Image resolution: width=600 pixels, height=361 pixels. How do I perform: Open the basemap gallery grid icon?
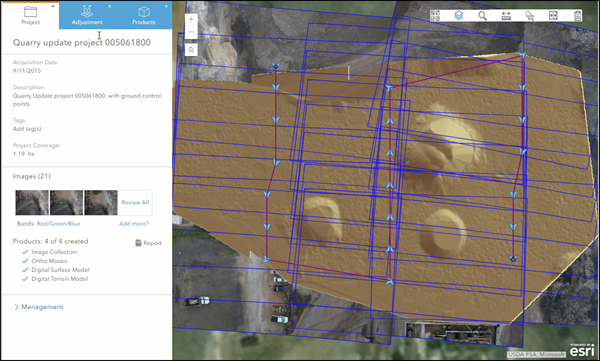point(435,15)
